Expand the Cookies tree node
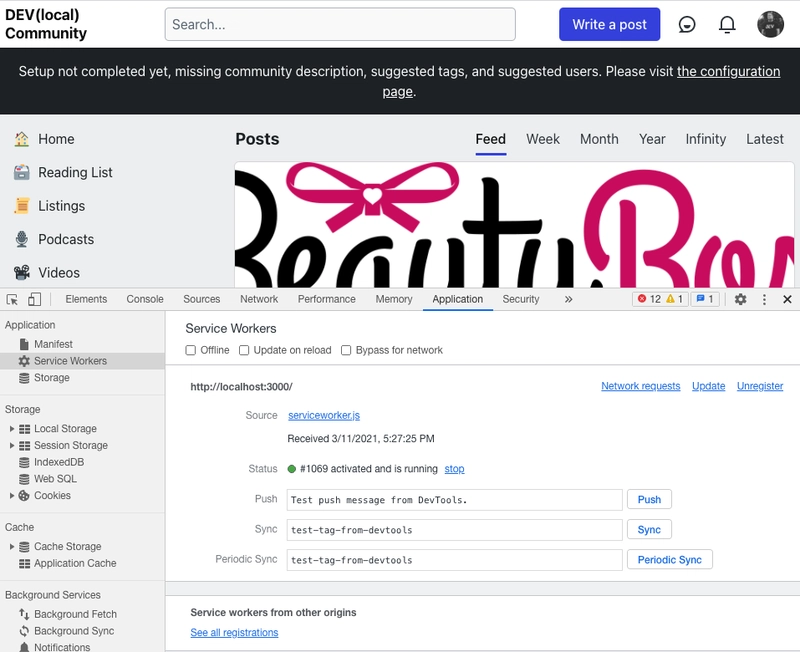Image resolution: width=800 pixels, height=652 pixels. tap(12, 495)
